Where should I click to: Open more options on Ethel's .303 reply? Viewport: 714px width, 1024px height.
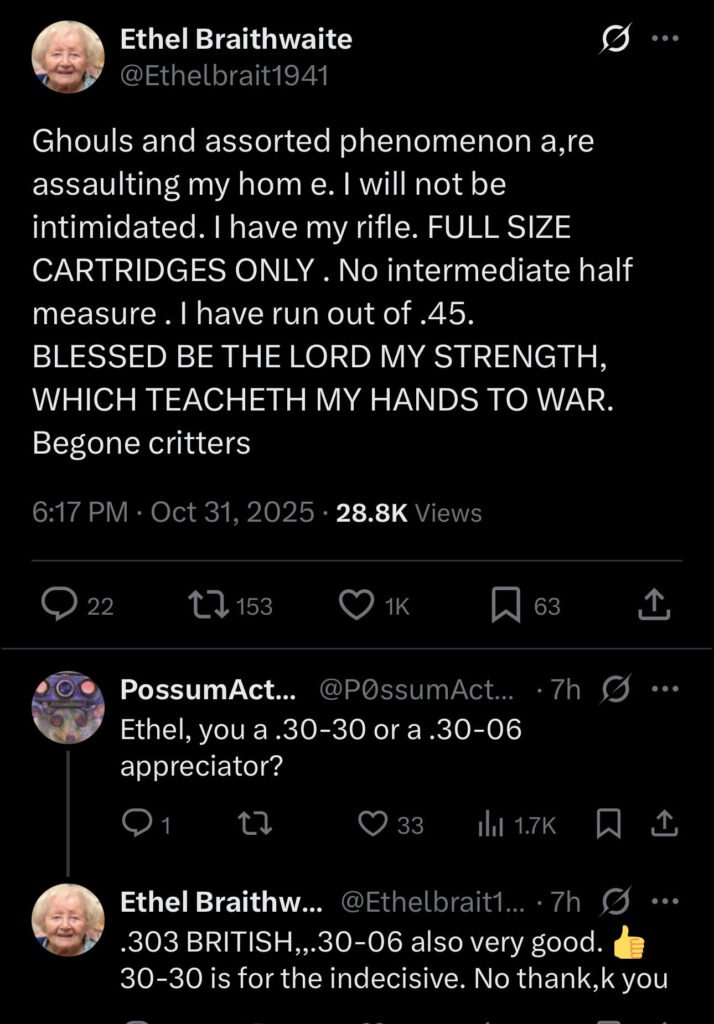click(x=664, y=902)
